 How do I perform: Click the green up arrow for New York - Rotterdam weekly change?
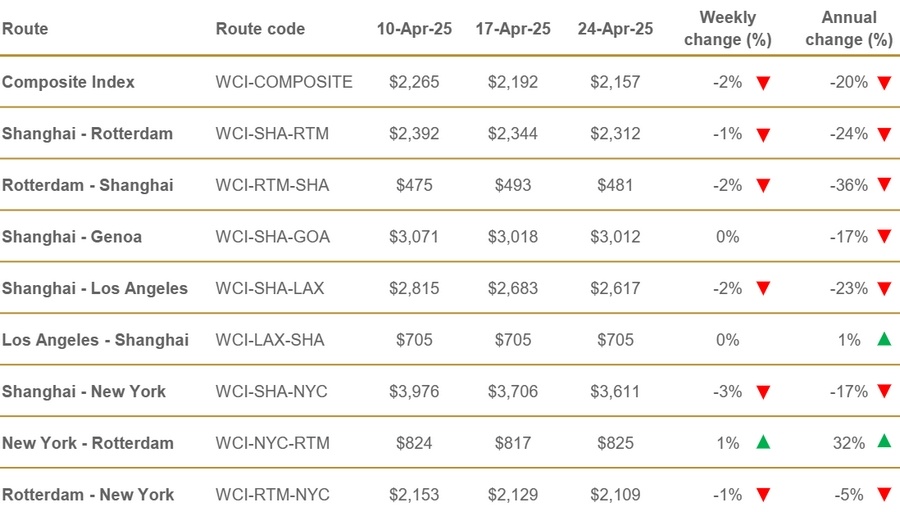pos(763,442)
